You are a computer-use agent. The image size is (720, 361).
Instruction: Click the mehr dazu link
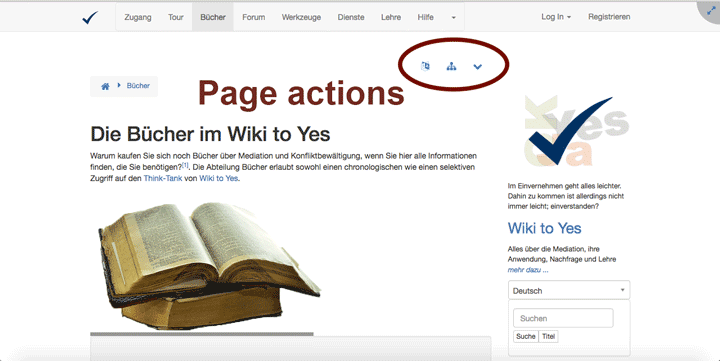[528, 270]
